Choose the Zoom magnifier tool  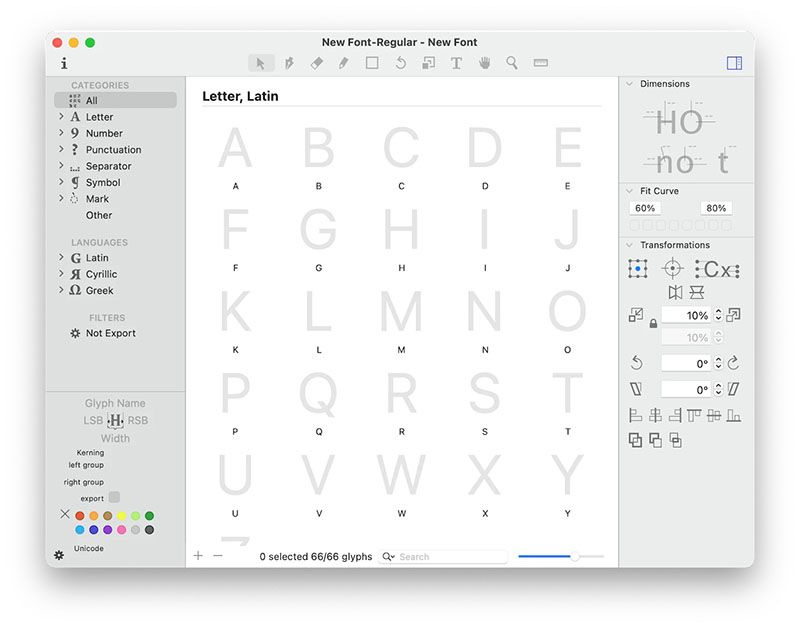click(512, 63)
